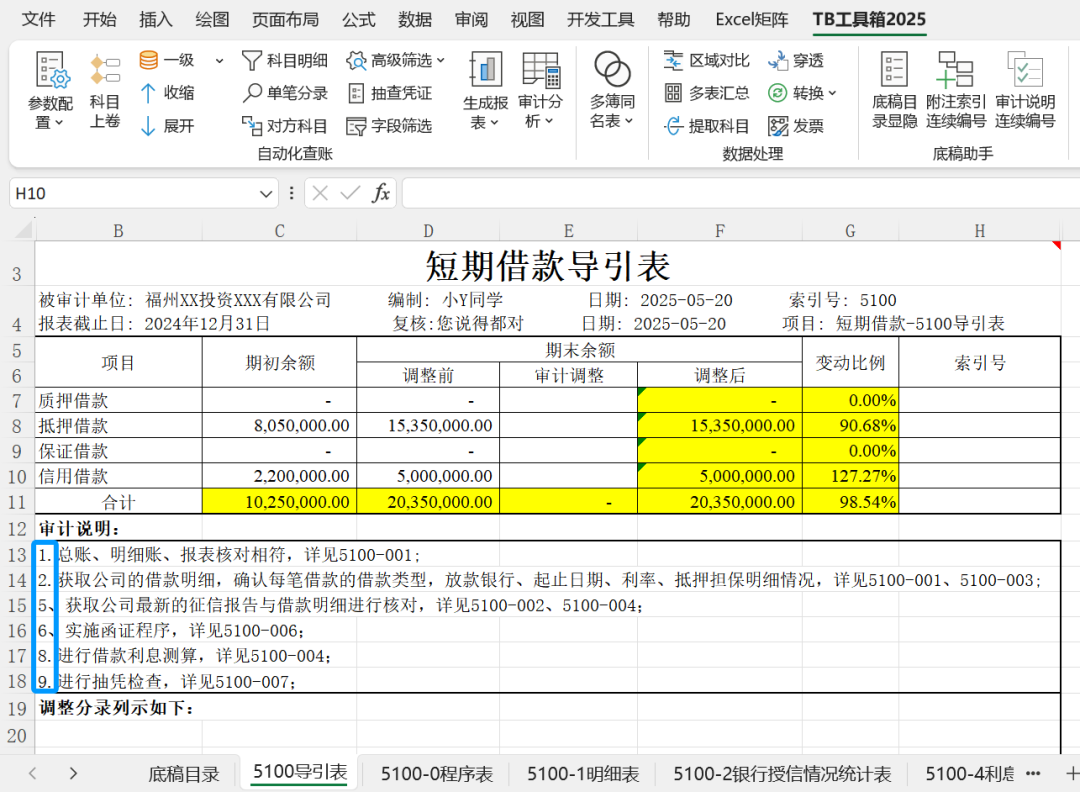The image size is (1080, 792).
Task: Click the 字段筛选 tool
Action: click(x=389, y=126)
